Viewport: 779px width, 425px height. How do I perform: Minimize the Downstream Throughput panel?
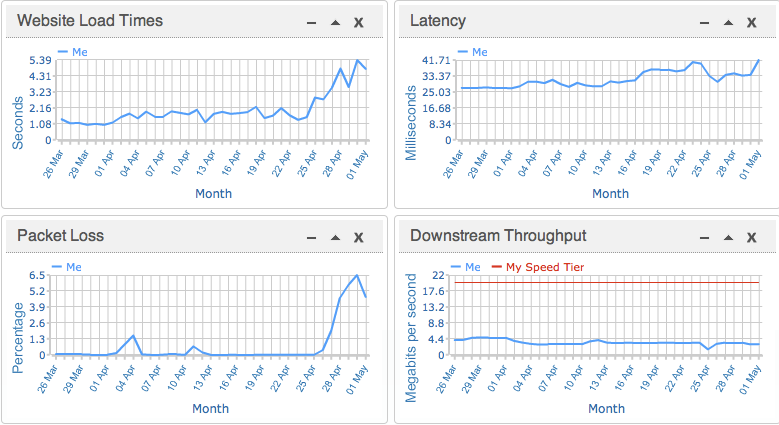(704, 238)
